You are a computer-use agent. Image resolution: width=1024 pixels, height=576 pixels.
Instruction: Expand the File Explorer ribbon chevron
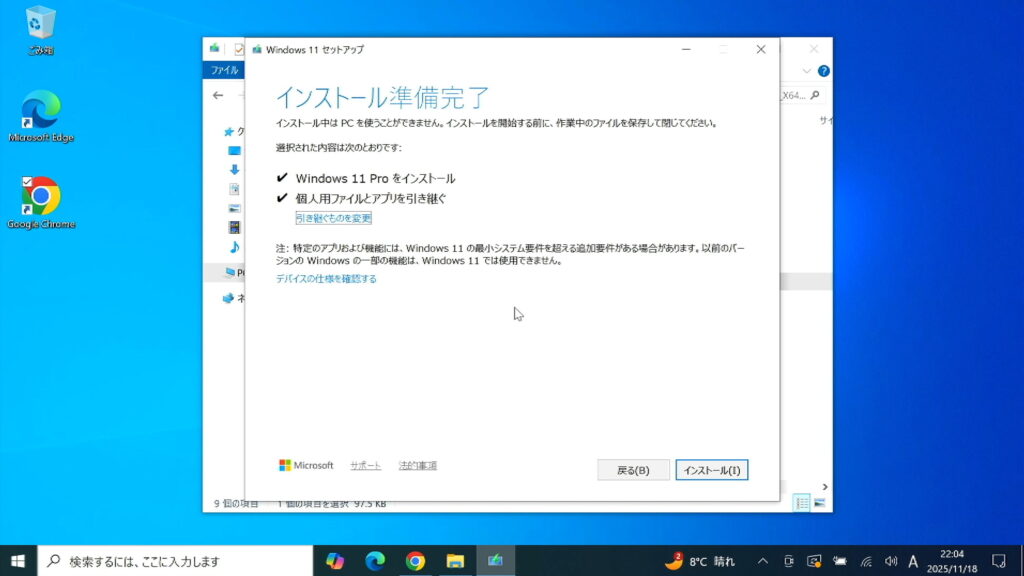pyautogui.click(x=807, y=71)
